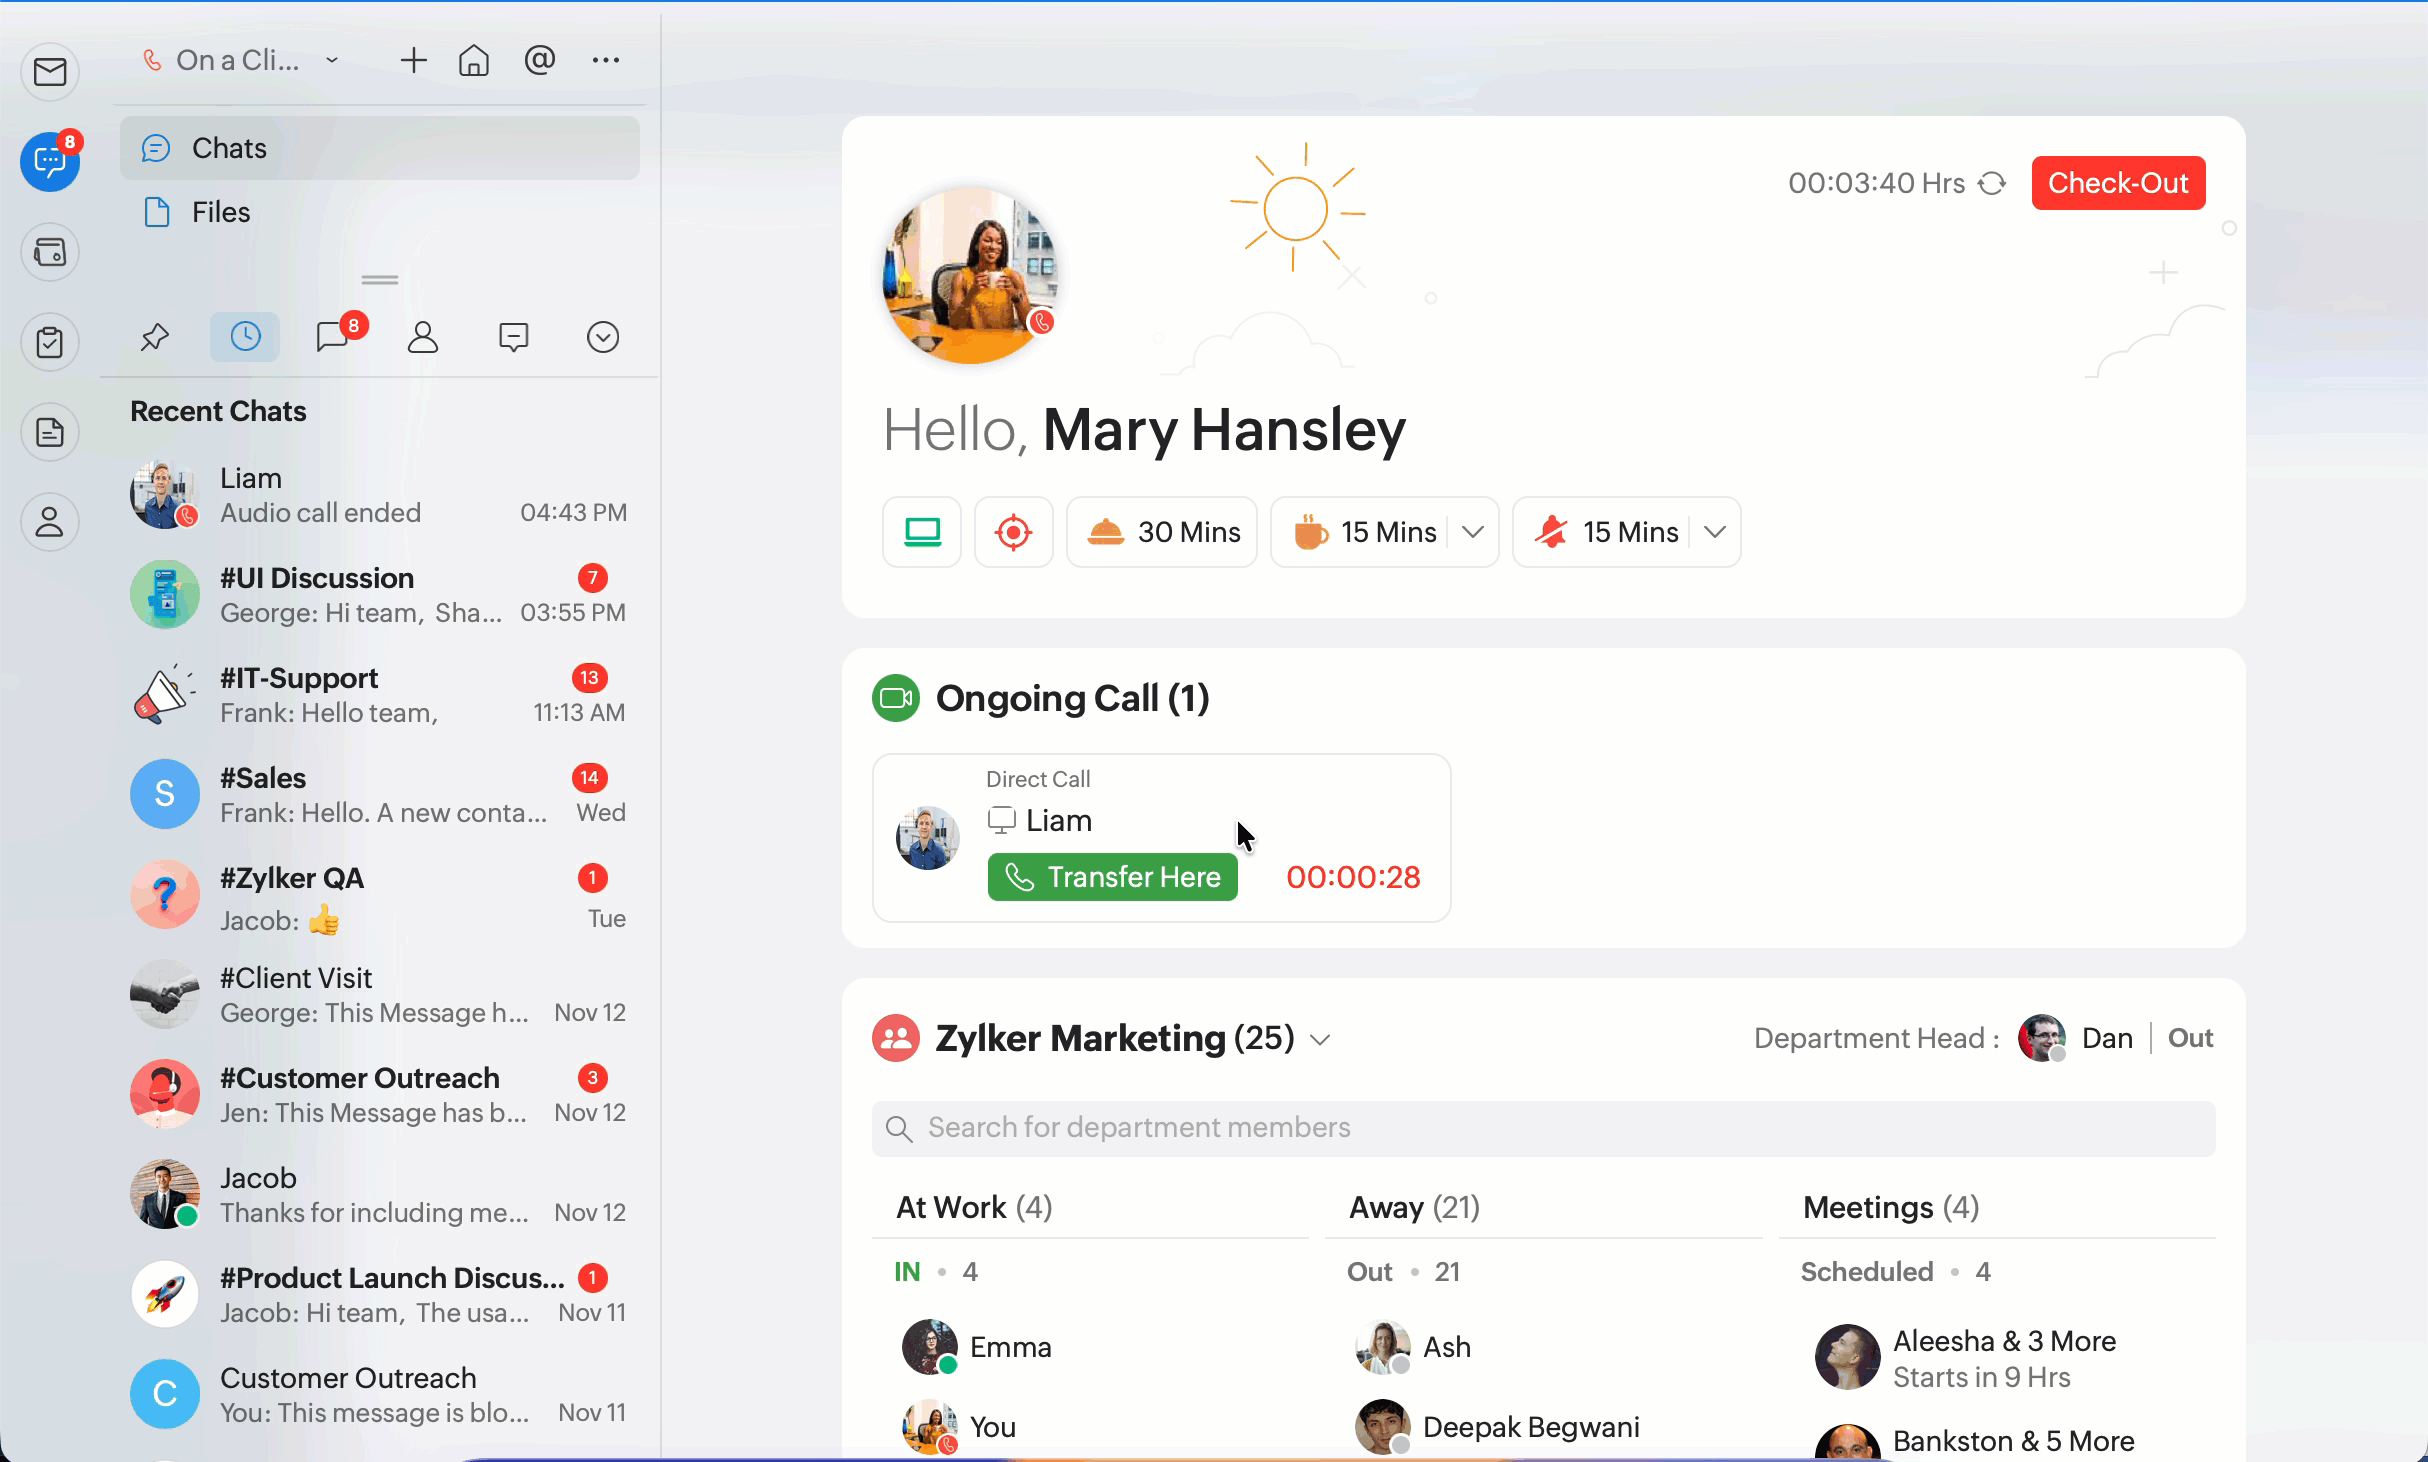Toggle the 30 Mins lunch break status
The width and height of the screenshot is (2428, 1462).
click(x=1162, y=532)
